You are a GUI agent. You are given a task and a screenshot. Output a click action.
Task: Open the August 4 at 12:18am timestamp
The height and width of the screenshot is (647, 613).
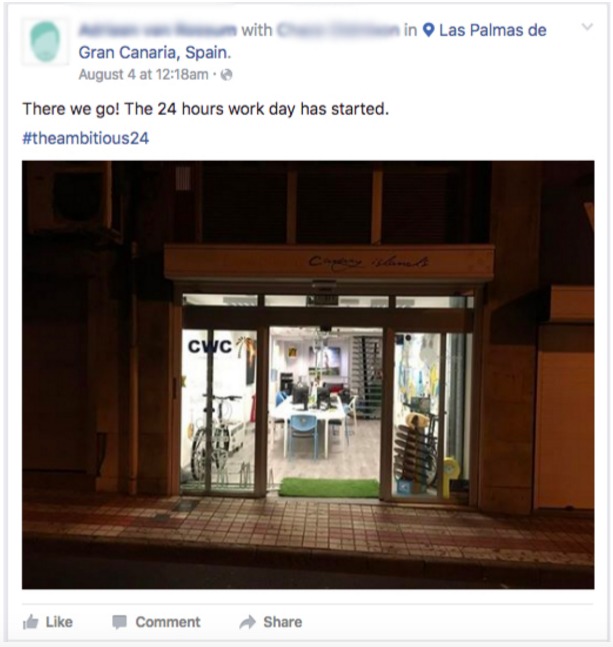143,75
